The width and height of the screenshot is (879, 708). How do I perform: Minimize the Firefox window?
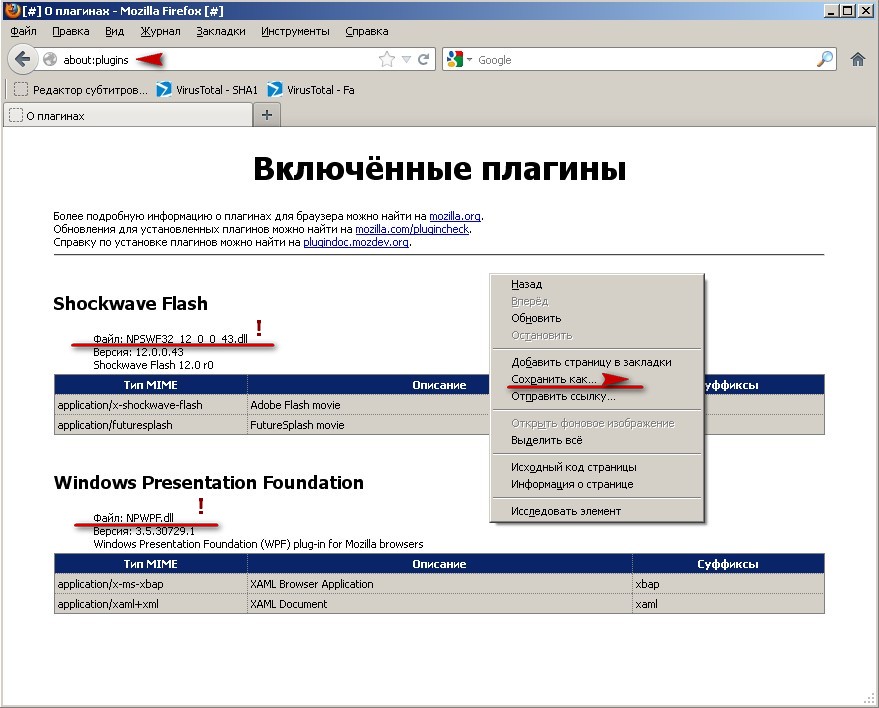pyautogui.click(x=831, y=10)
